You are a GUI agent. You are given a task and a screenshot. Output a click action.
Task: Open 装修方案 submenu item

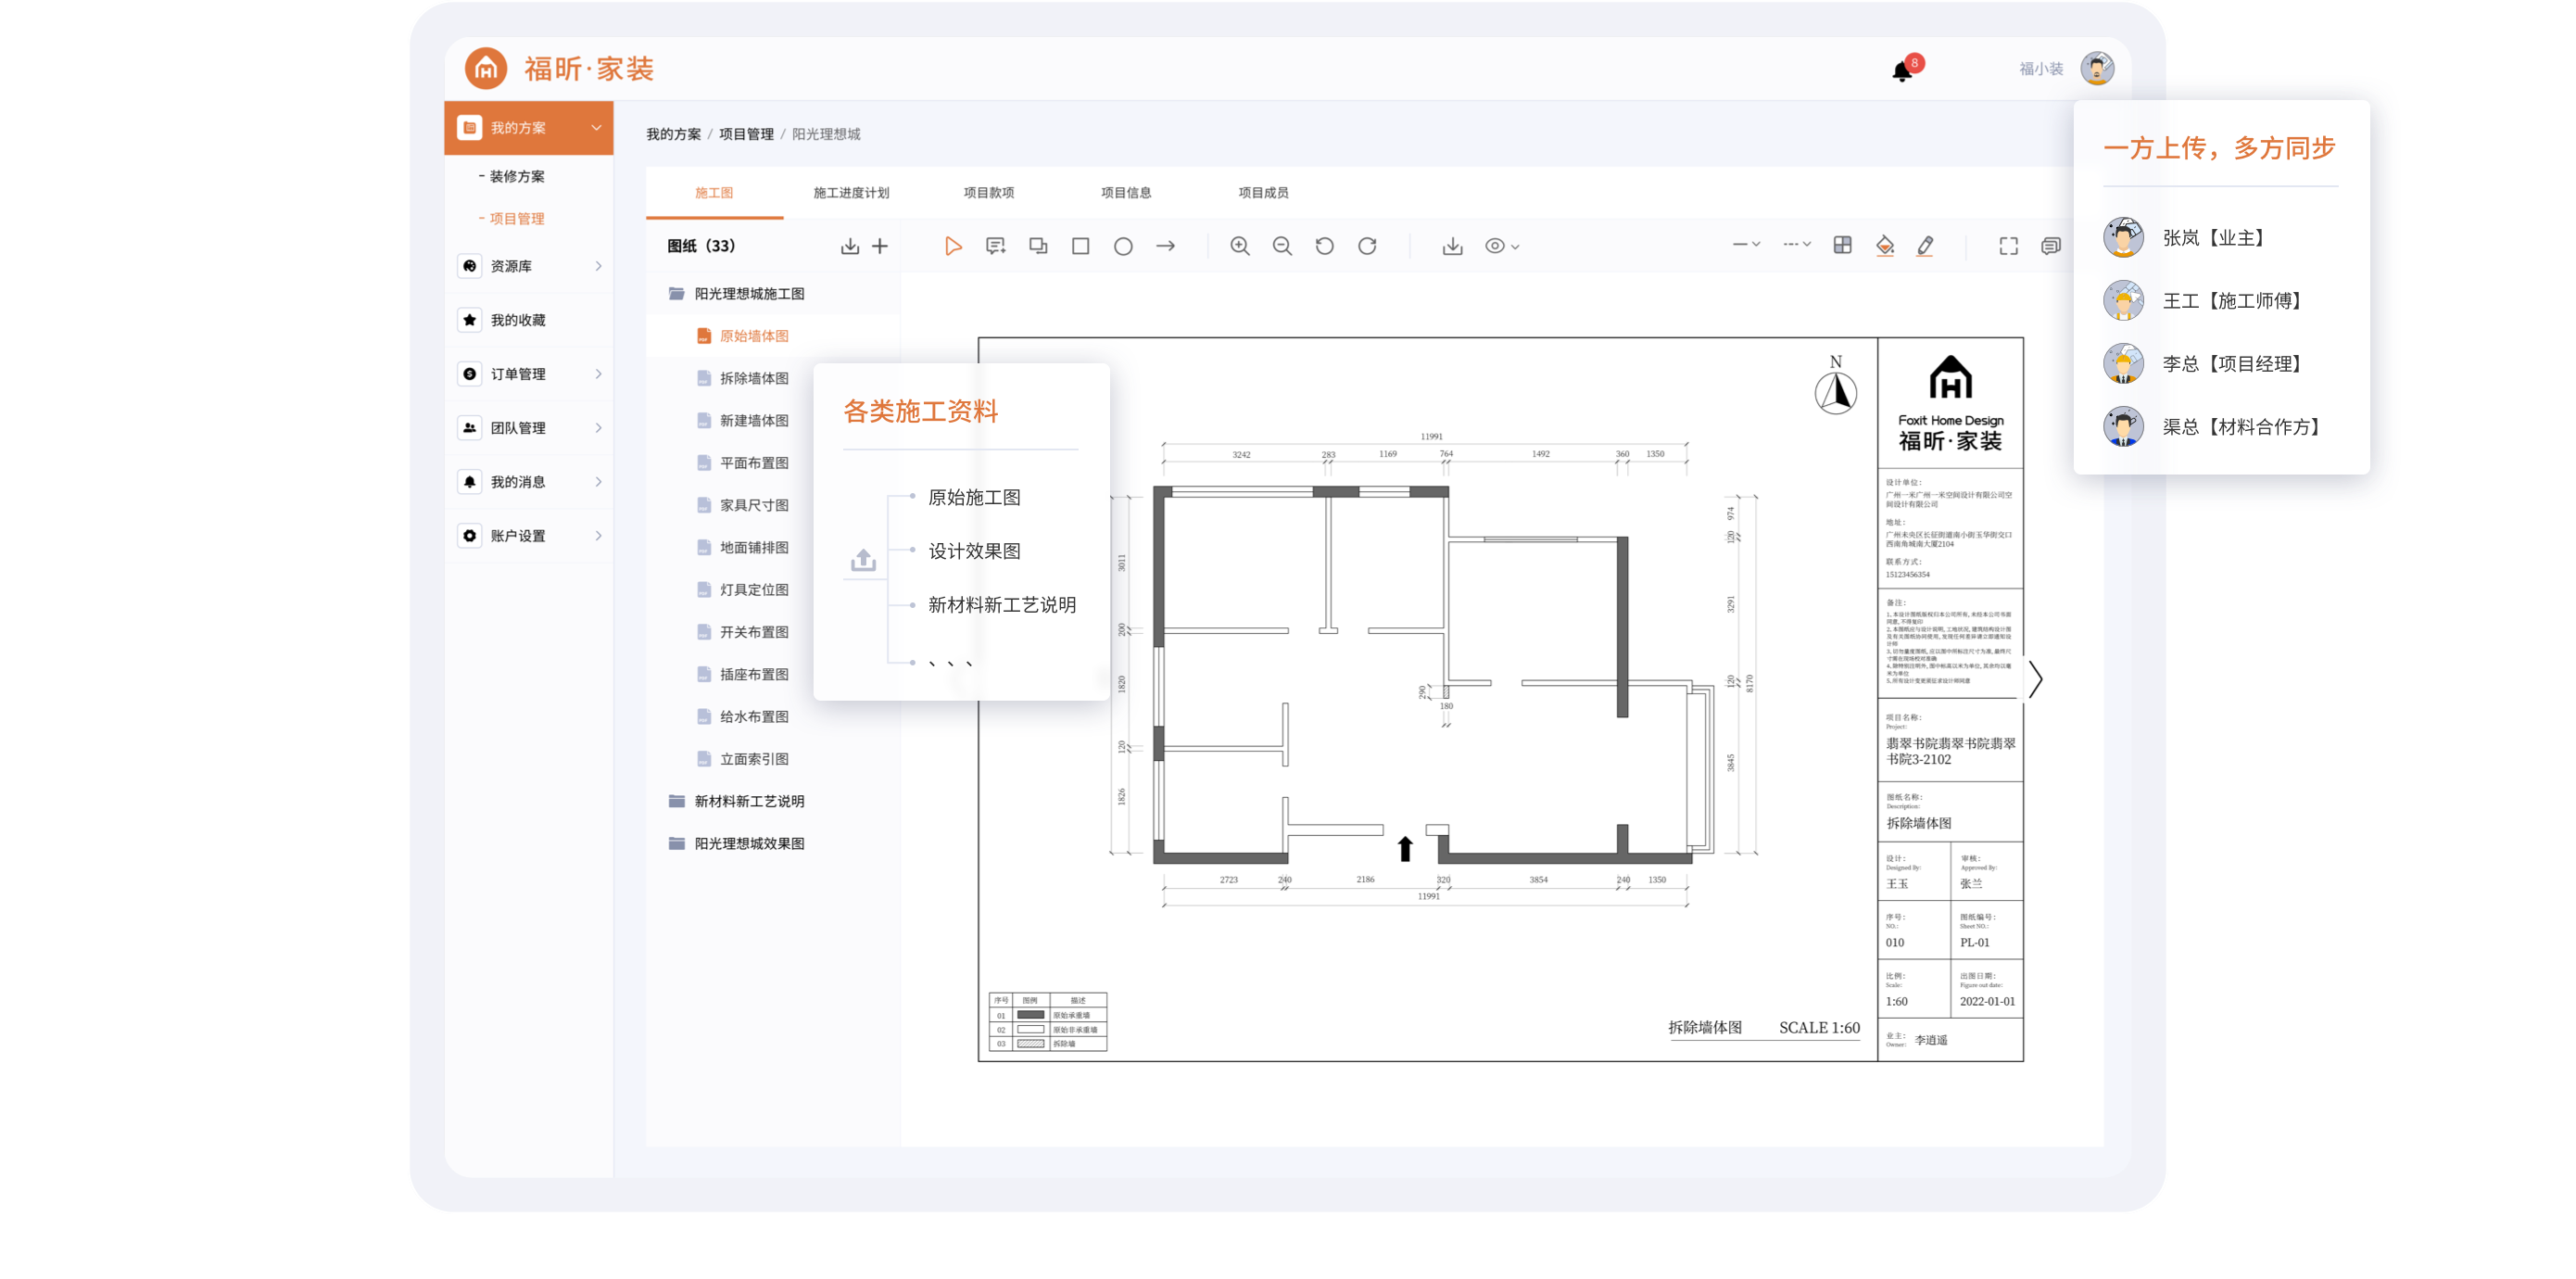(516, 177)
